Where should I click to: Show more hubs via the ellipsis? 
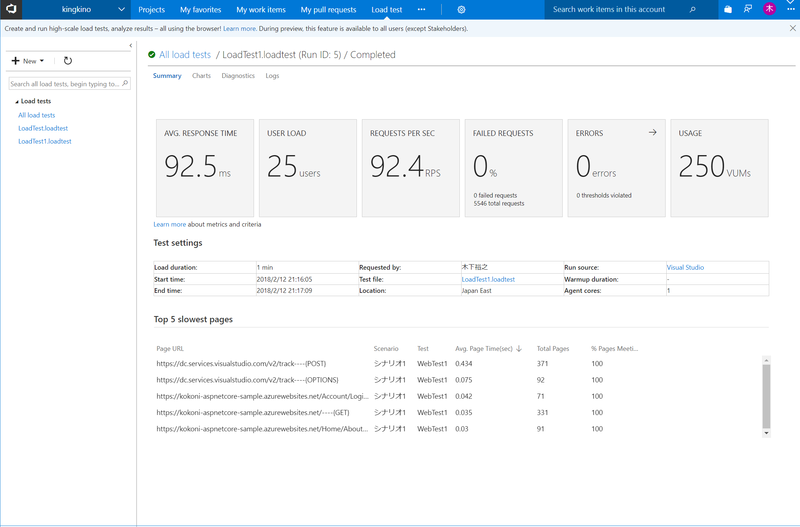(421, 10)
